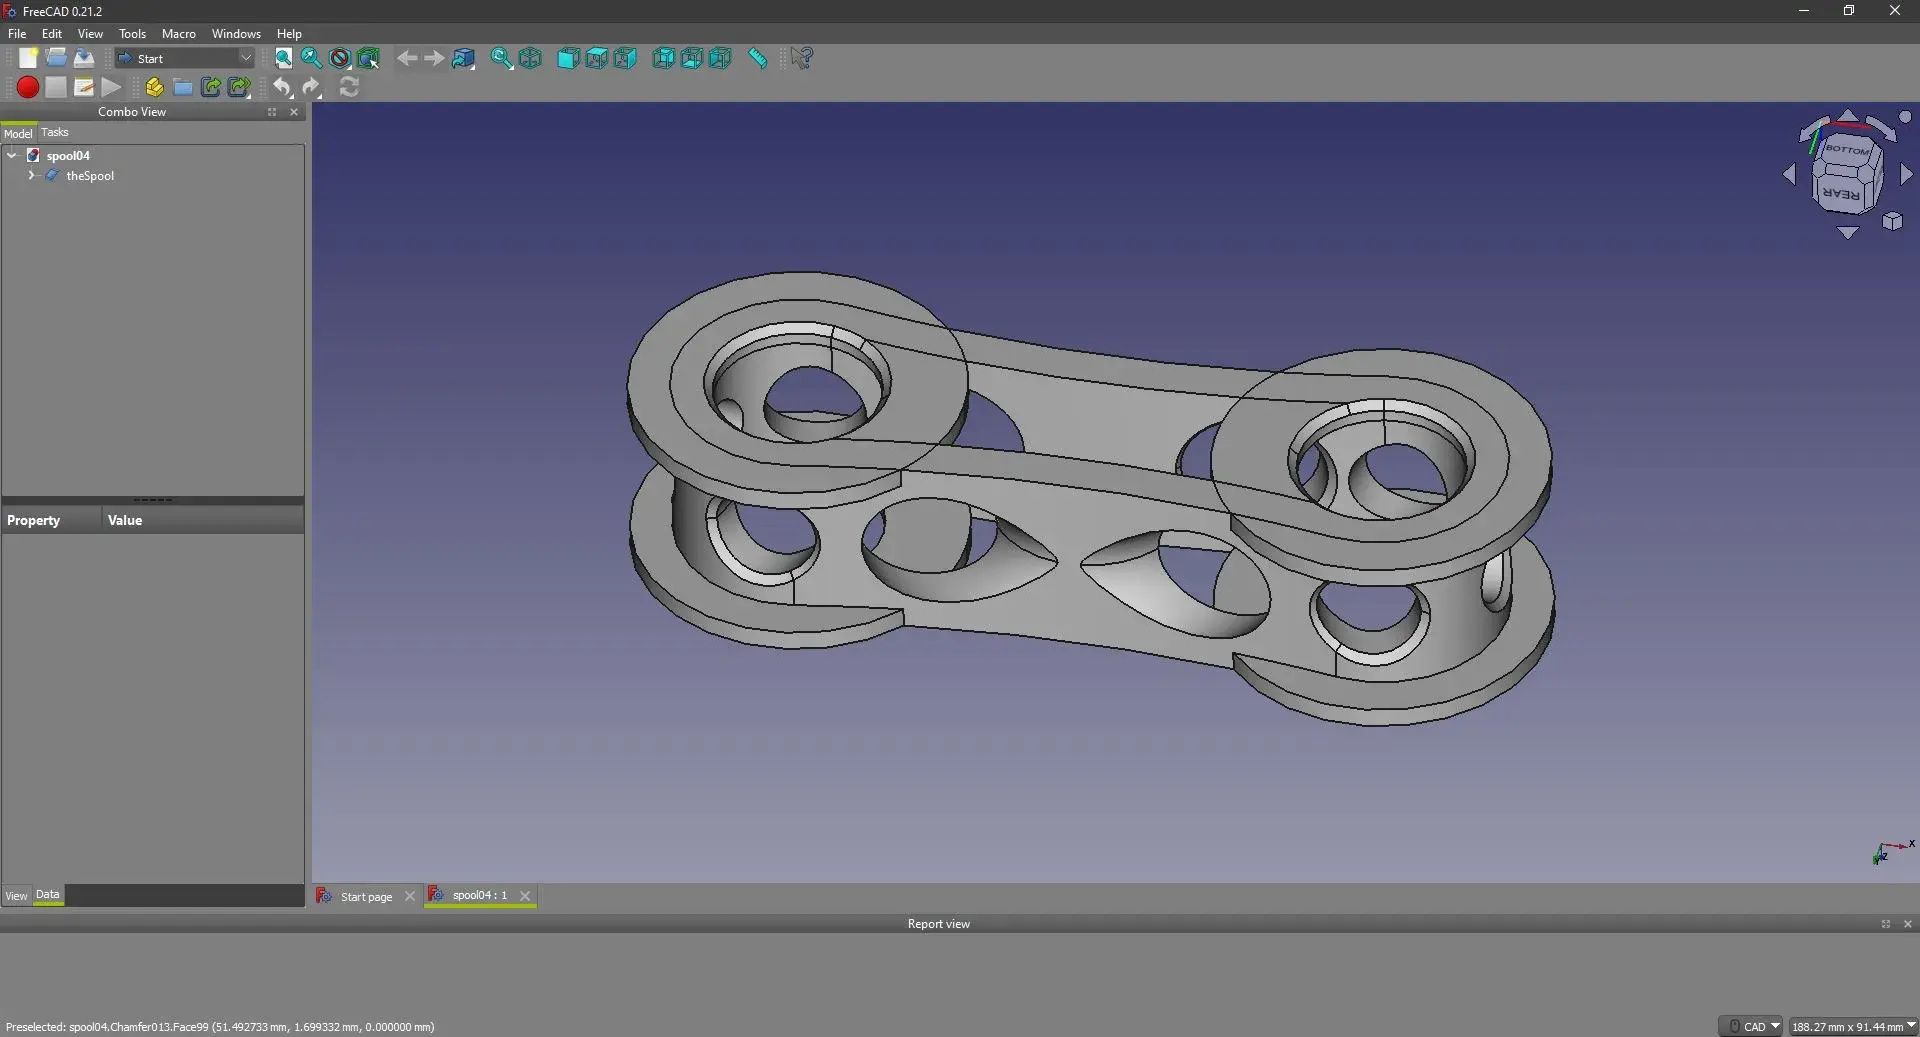Save the active document
1920x1037 pixels.
point(84,58)
